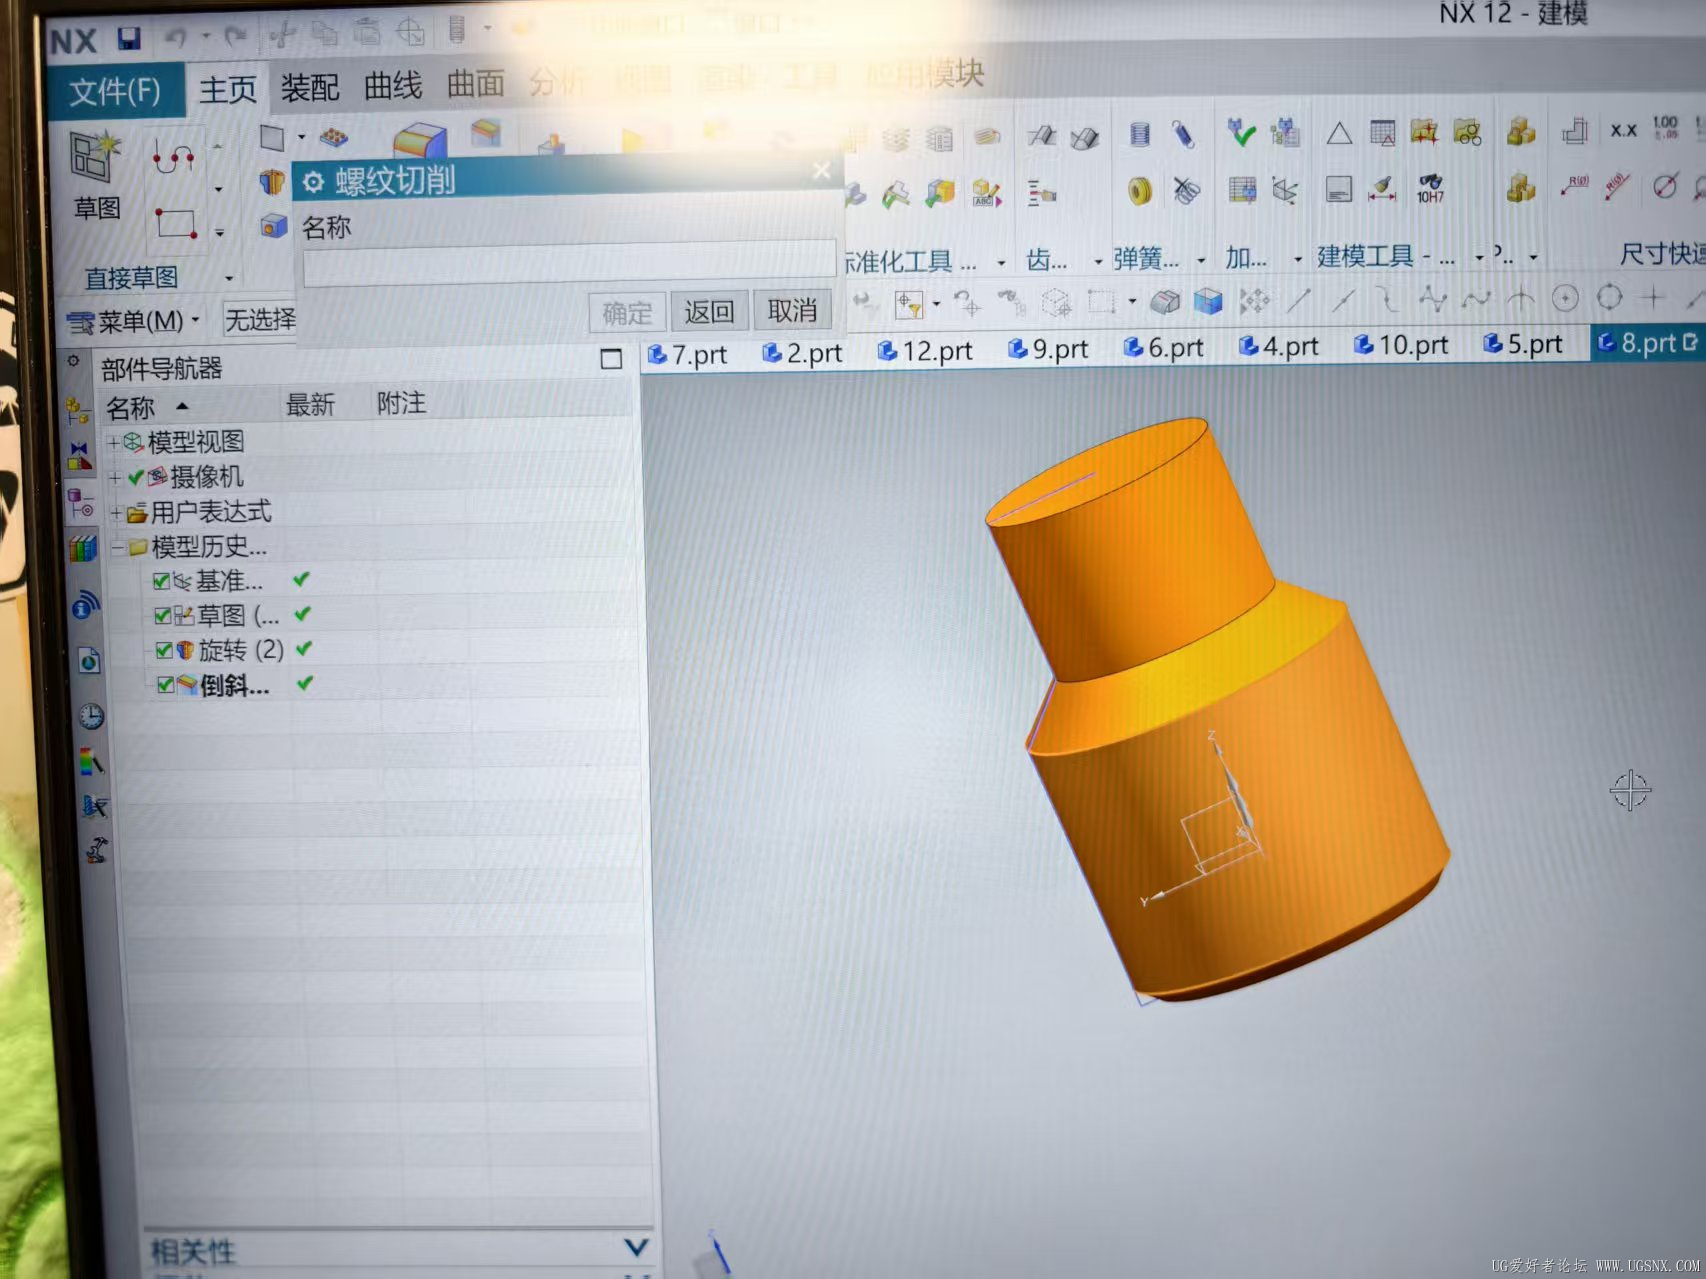Click the clock History icon in sidebar

coord(91,716)
